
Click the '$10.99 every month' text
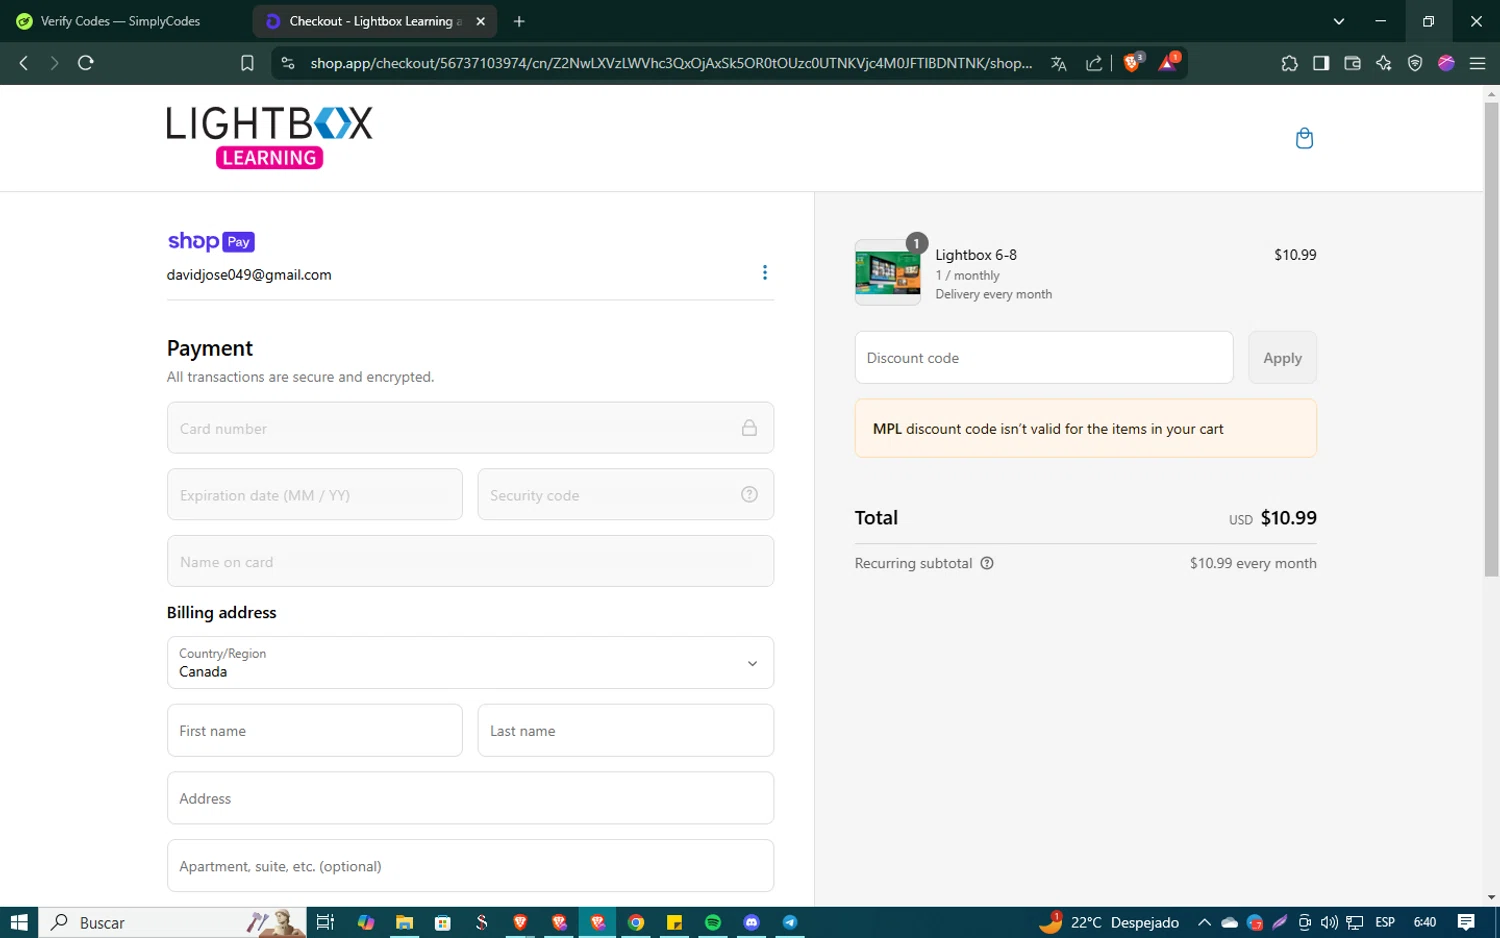1253,563
